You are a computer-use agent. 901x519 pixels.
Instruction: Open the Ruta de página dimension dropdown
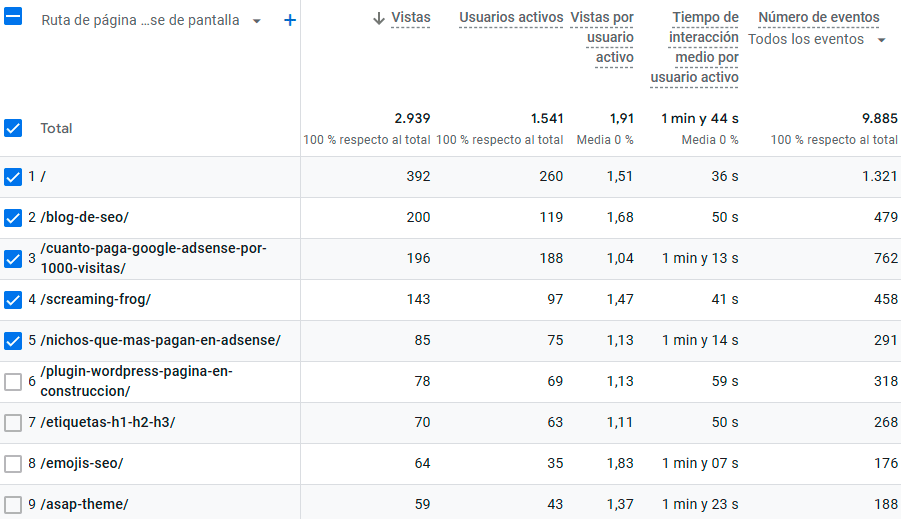[x=257, y=21]
